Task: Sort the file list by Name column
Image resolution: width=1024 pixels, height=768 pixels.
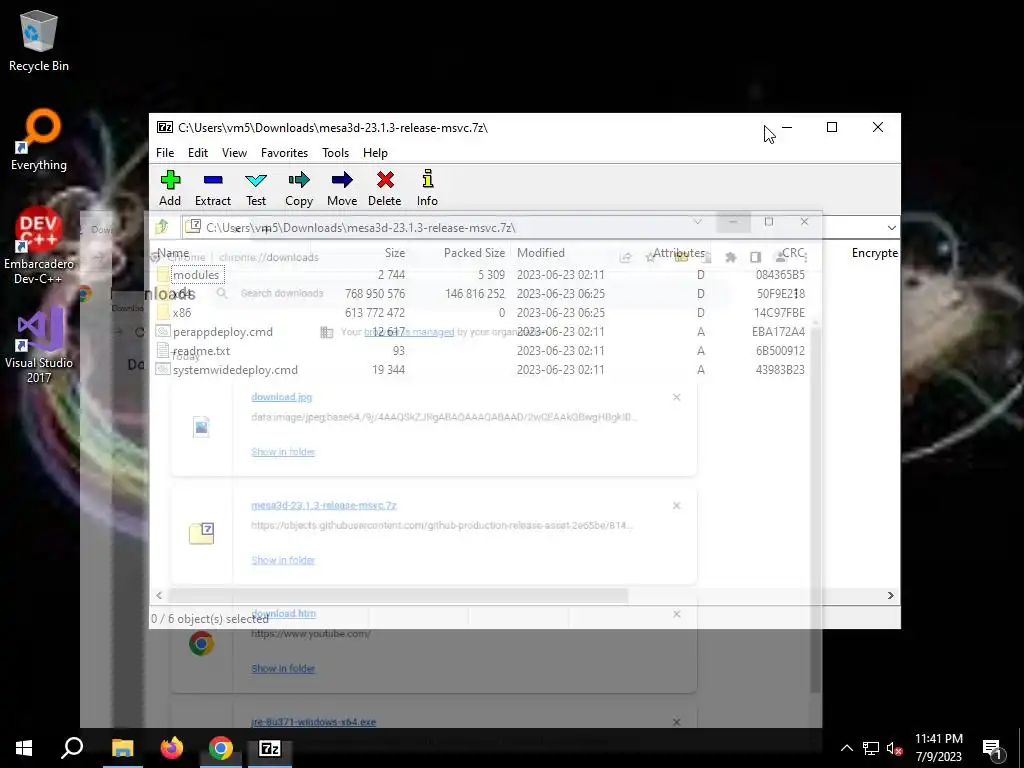Action: 173,253
